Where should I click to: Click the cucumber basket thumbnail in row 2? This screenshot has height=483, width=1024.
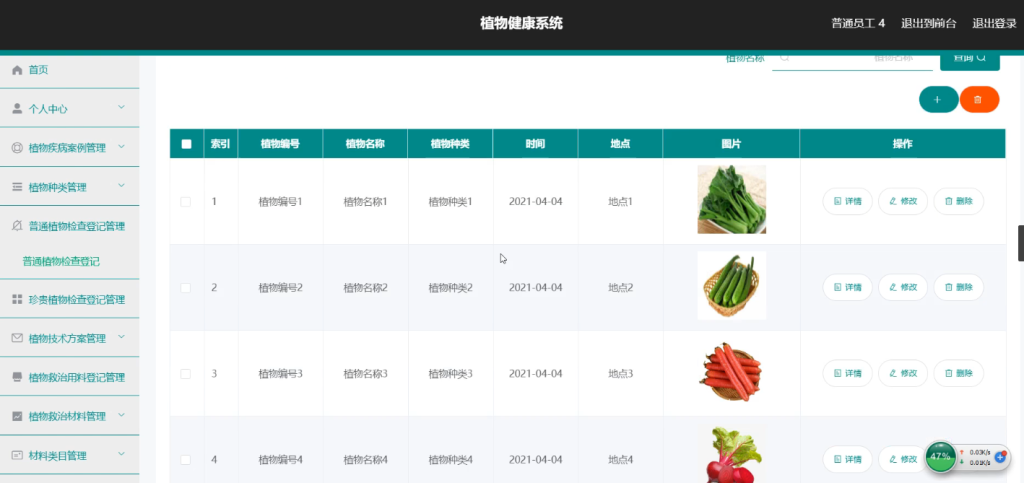click(731, 286)
